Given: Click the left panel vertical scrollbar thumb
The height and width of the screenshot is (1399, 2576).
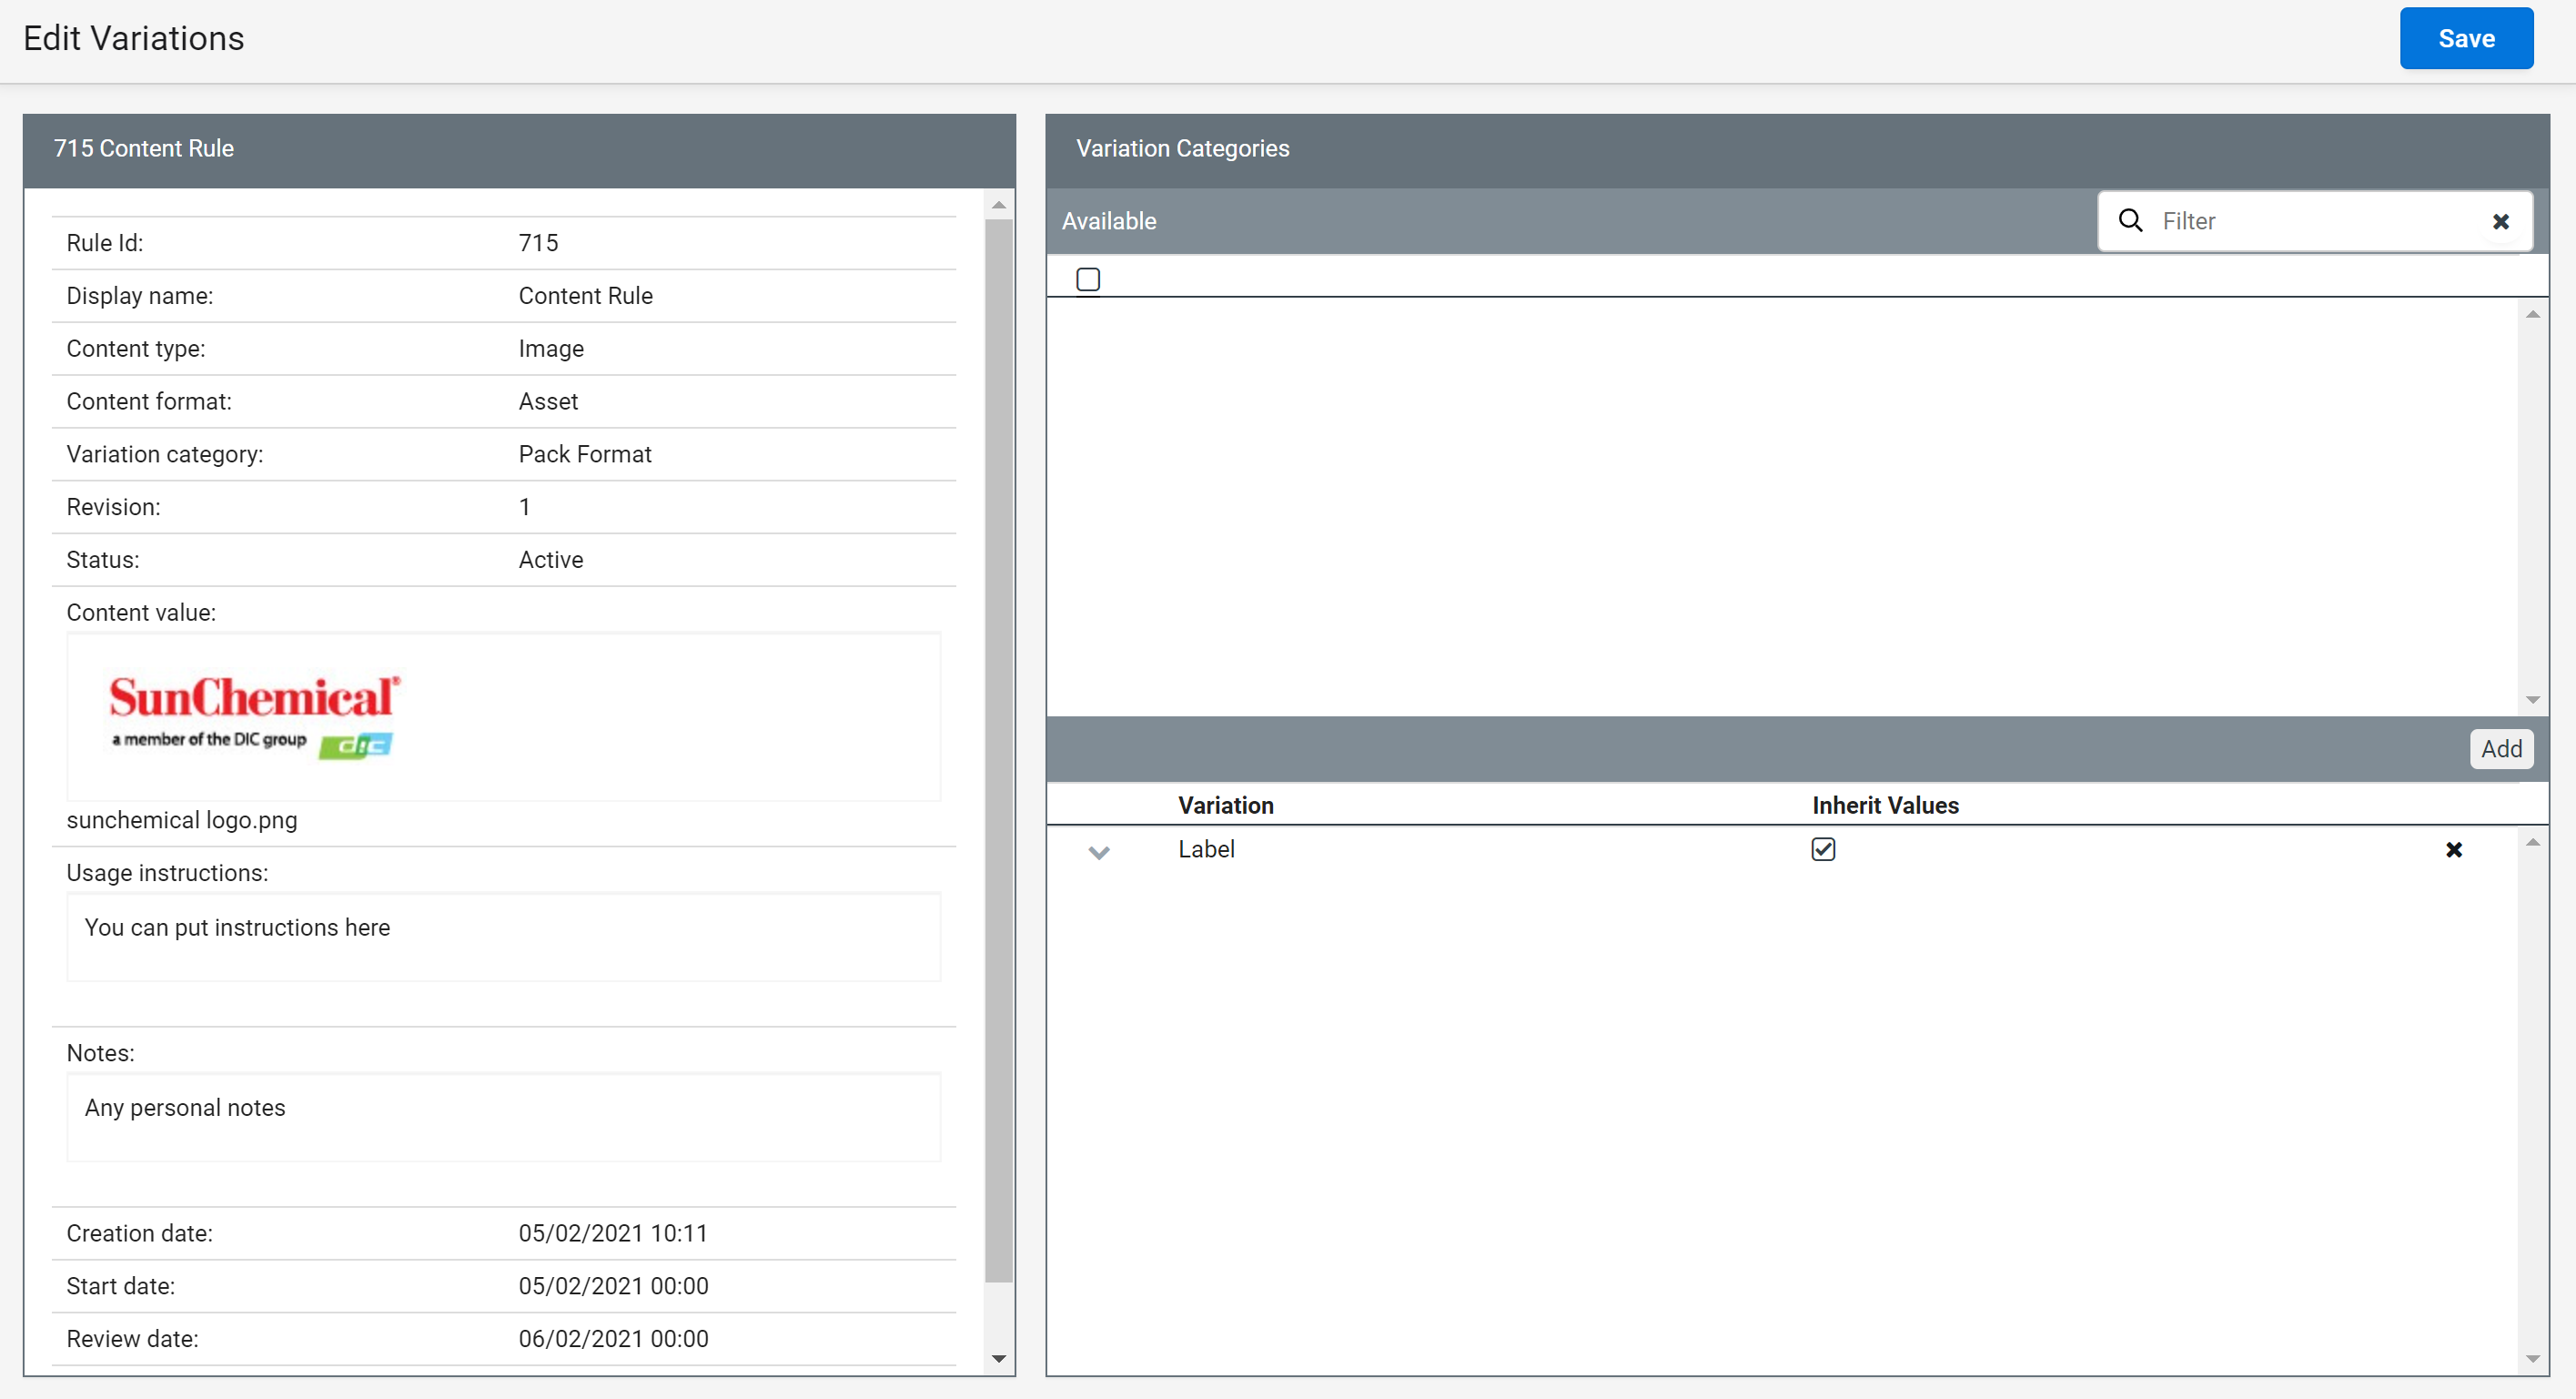Looking at the screenshot, I should pyautogui.click(x=998, y=750).
